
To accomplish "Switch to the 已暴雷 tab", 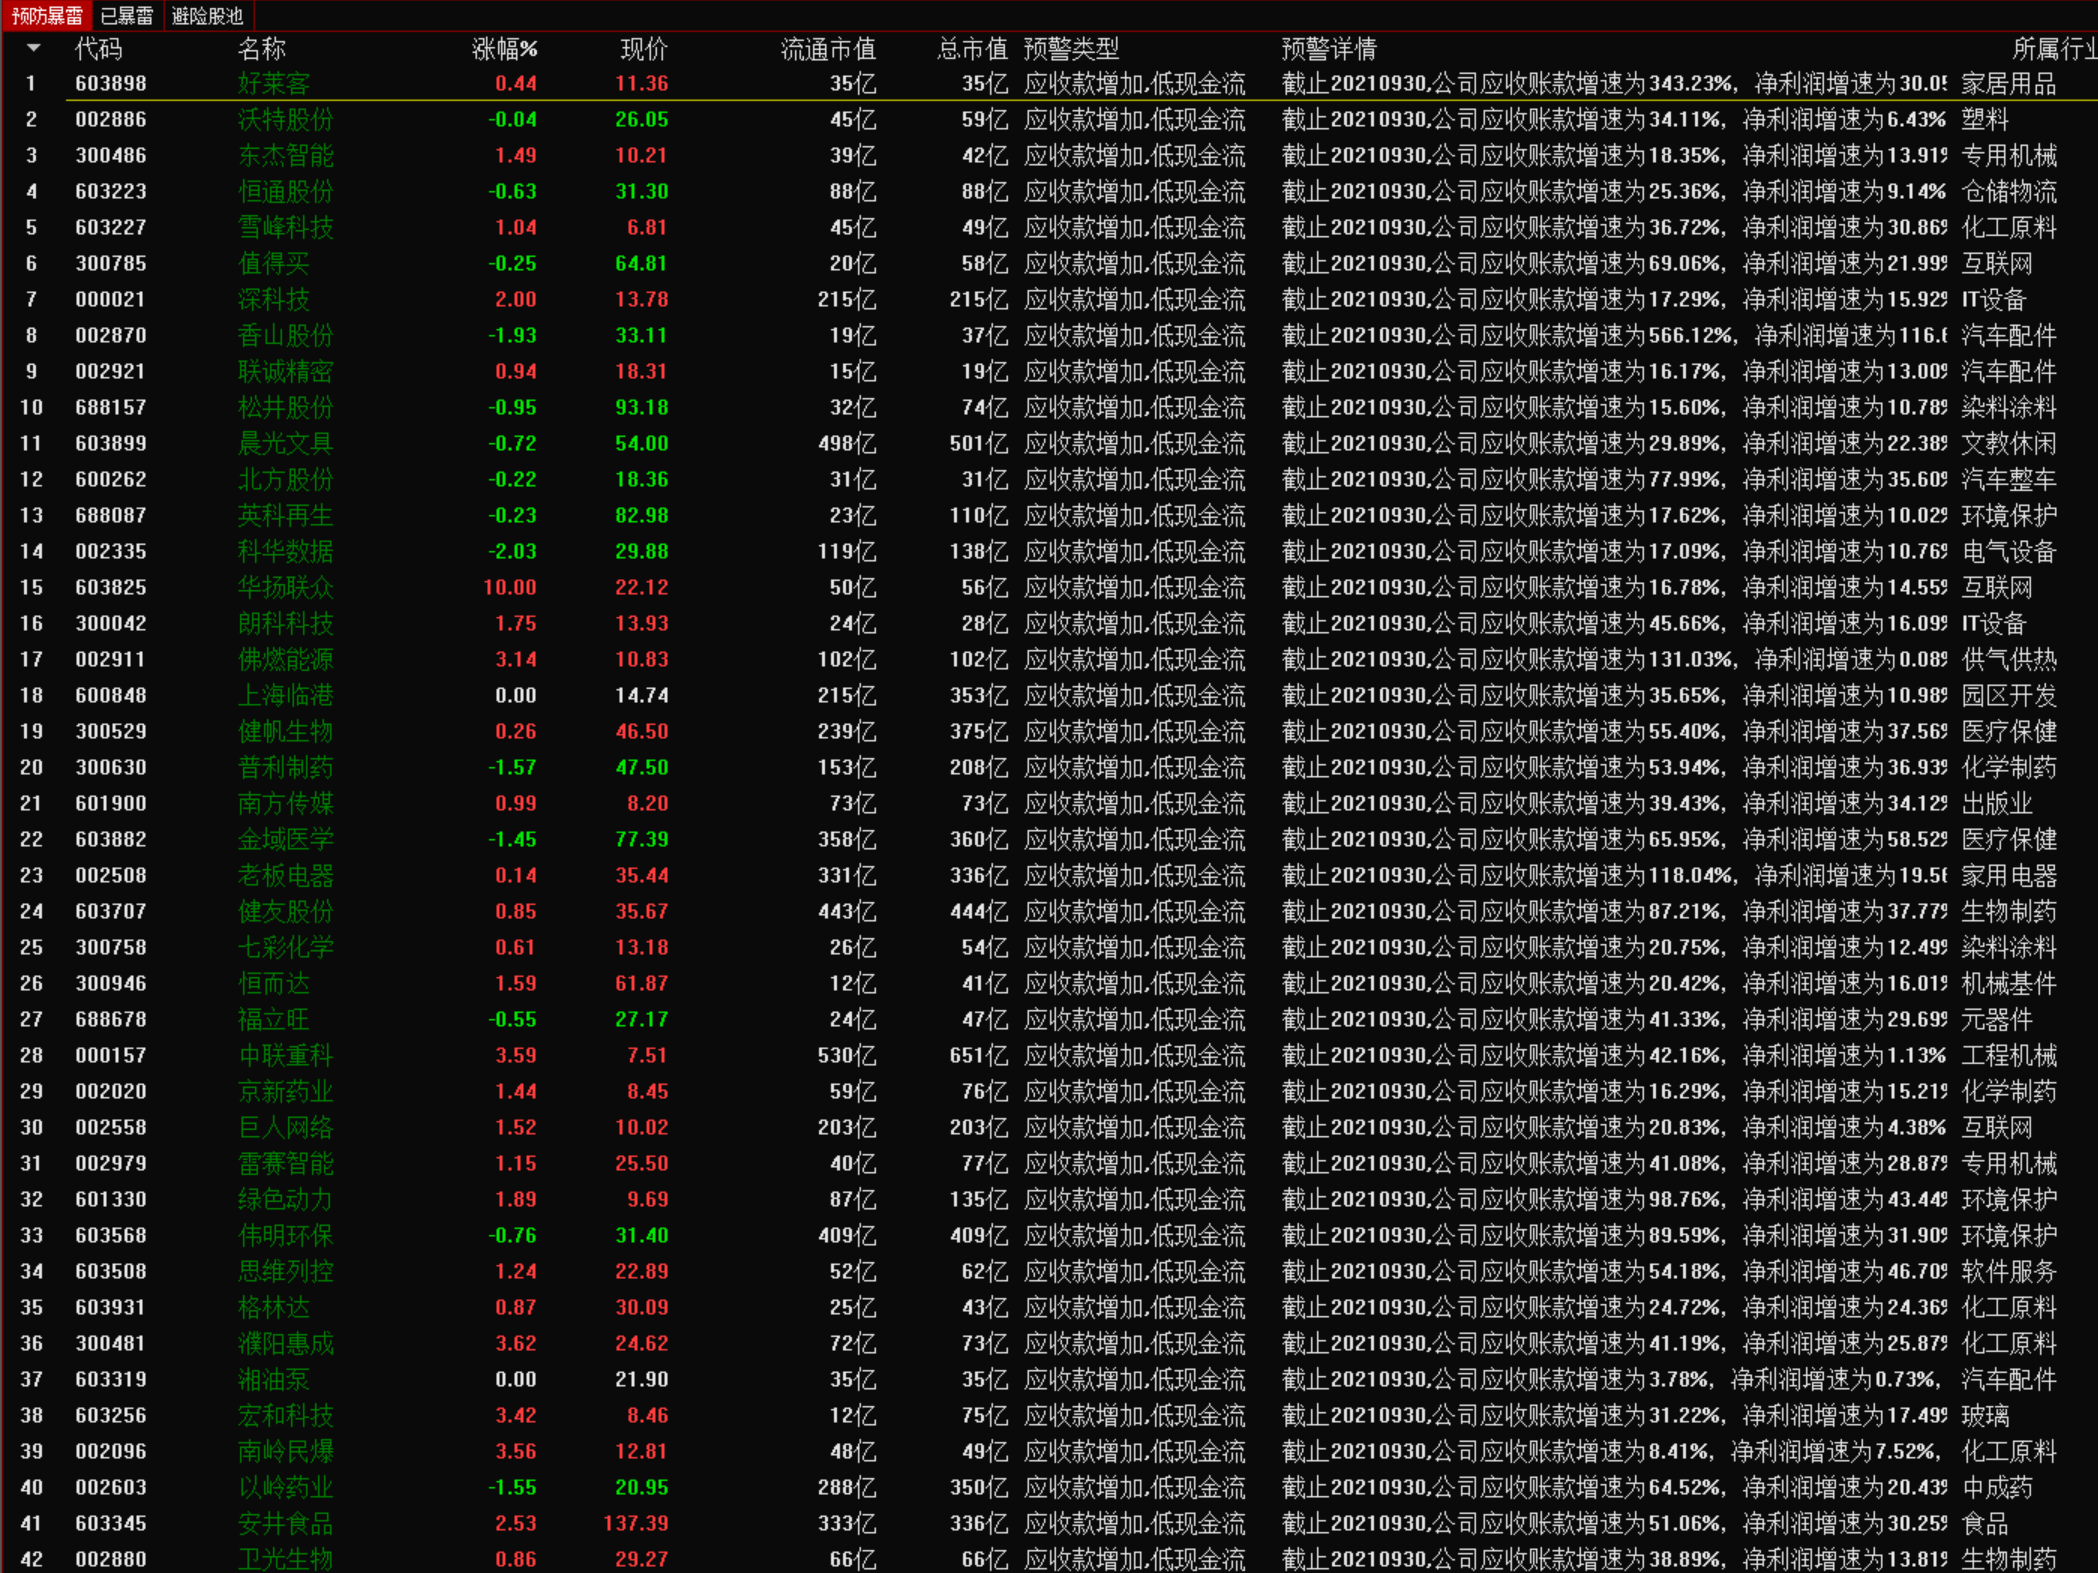I will [x=127, y=16].
